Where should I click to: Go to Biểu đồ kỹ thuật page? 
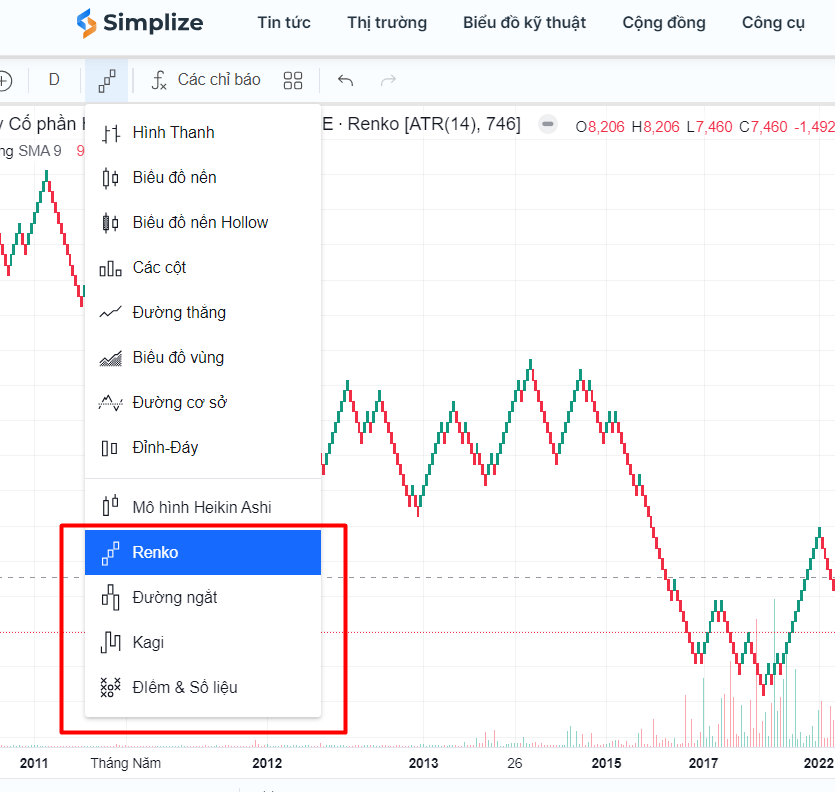[524, 23]
